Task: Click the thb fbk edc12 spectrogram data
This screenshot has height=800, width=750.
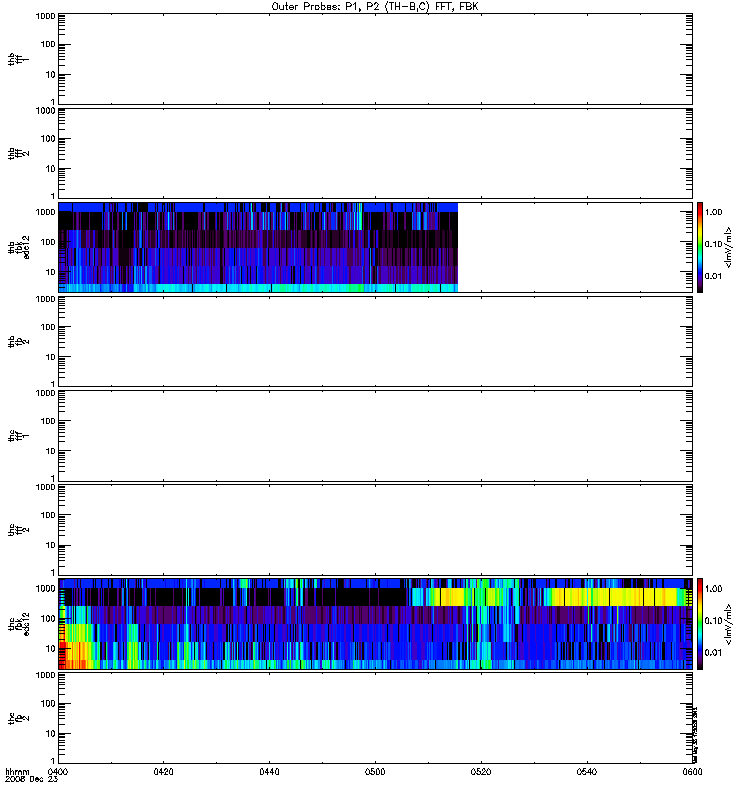Action: (258, 247)
